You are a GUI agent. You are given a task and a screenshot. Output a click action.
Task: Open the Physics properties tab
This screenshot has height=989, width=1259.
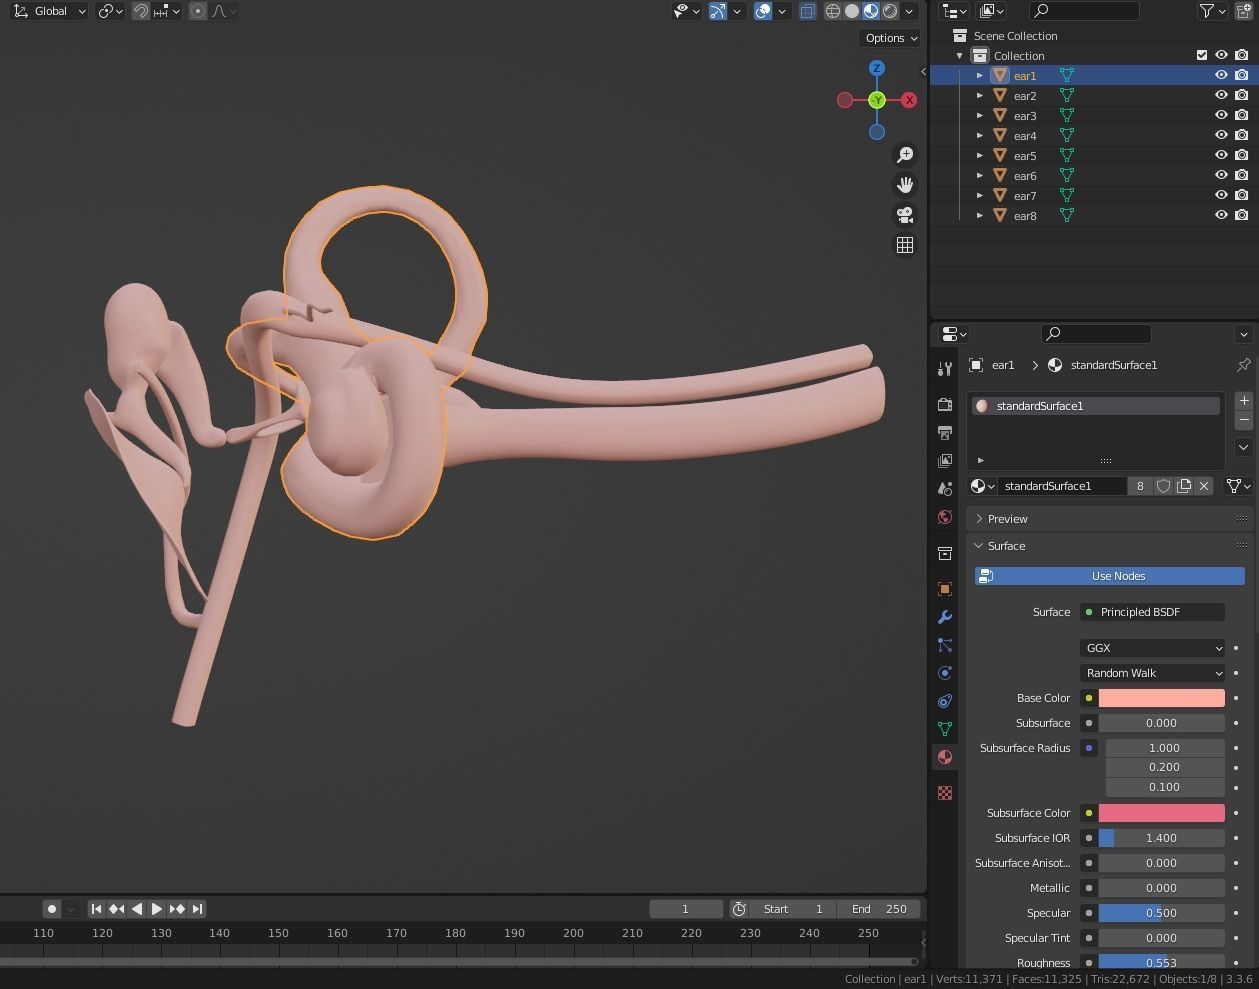(x=945, y=673)
